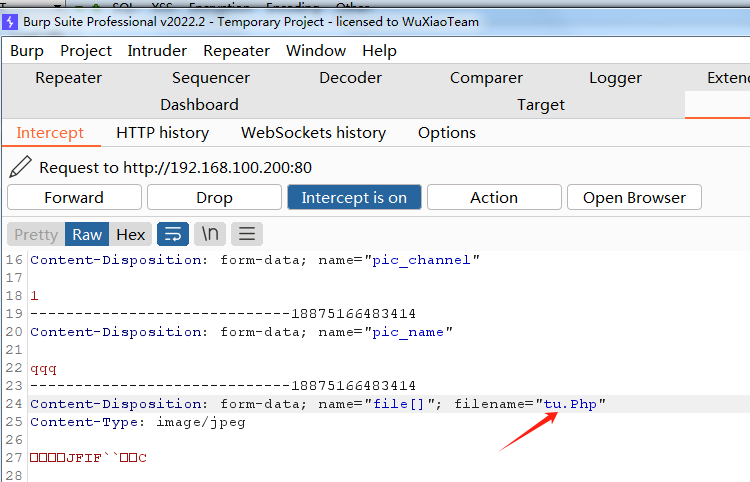
Task: Click the value 1 on line 18
Action: [x=34, y=296]
